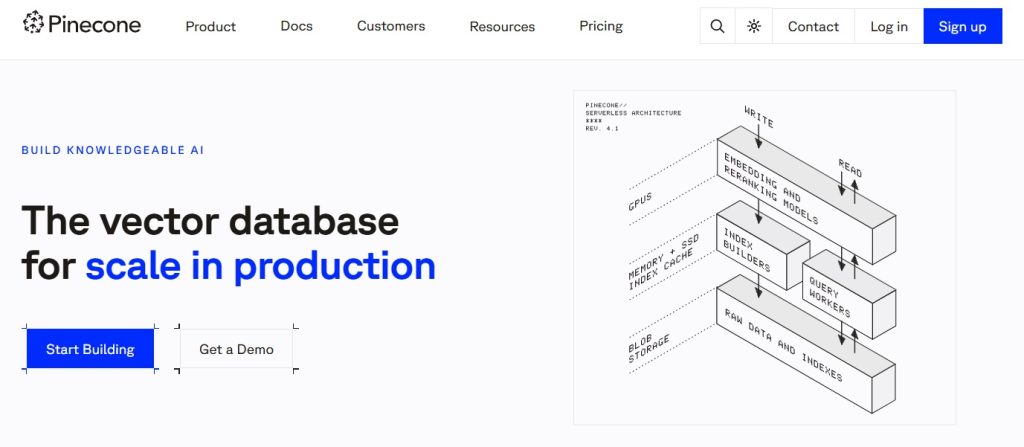This screenshot has width=1024, height=447.
Task: Go to the Docs nav item
Action: click(296, 26)
